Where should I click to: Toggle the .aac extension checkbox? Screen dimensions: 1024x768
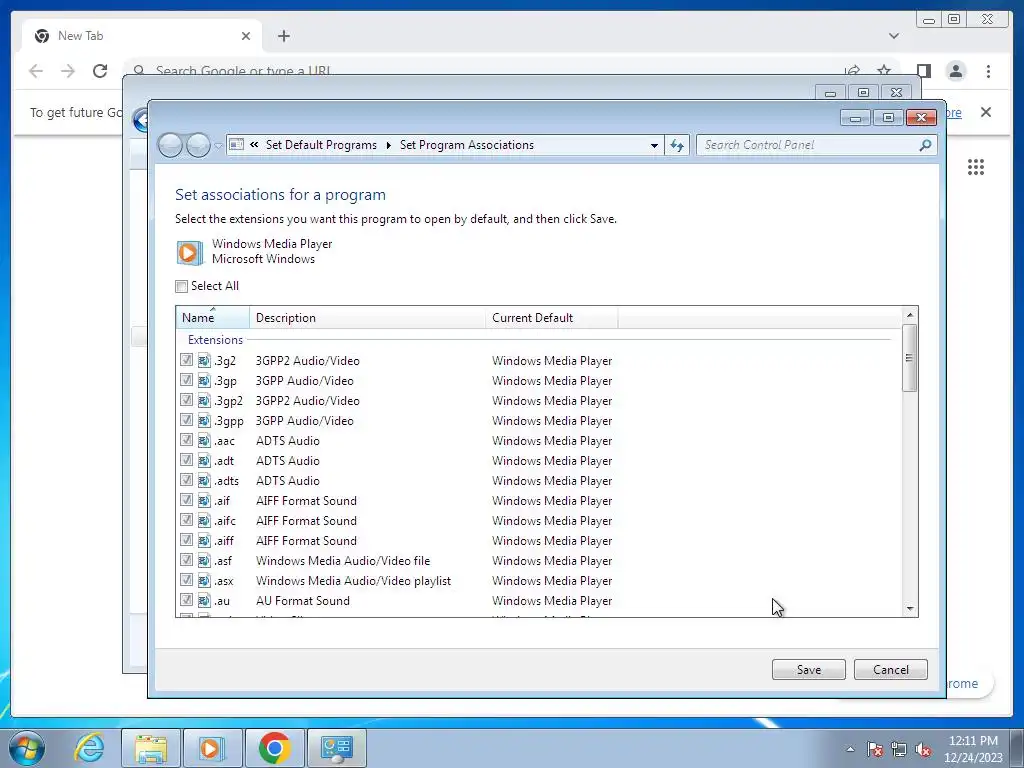[x=186, y=440]
